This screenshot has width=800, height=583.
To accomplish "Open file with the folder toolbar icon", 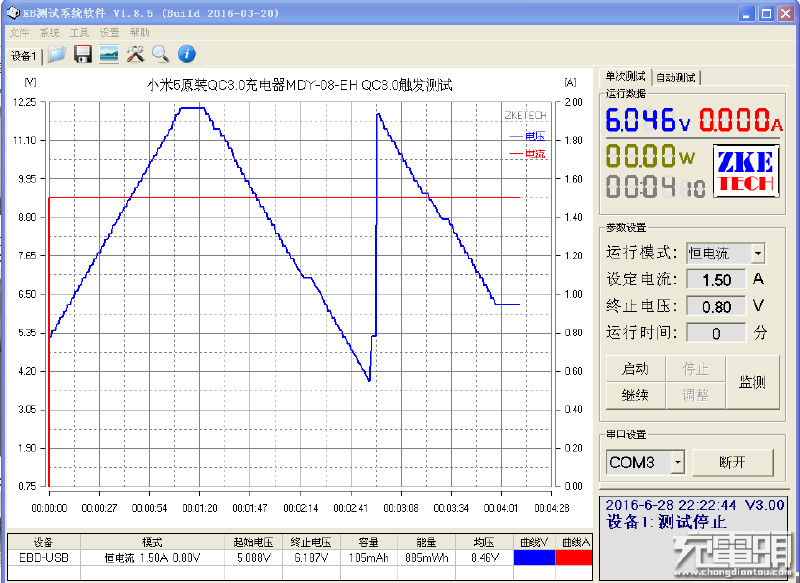I will coord(57,54).
